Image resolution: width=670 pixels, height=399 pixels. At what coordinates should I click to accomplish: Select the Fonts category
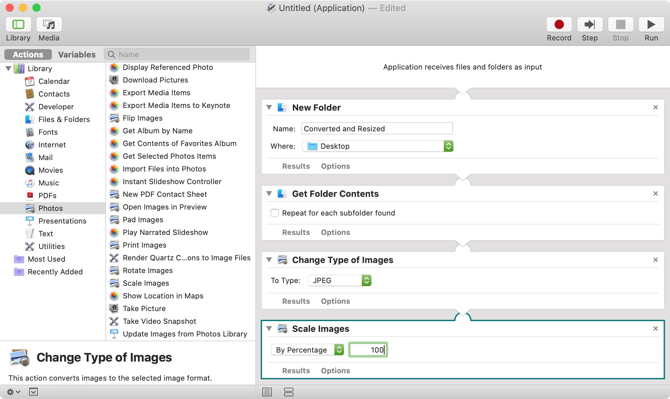coord(47,132)
